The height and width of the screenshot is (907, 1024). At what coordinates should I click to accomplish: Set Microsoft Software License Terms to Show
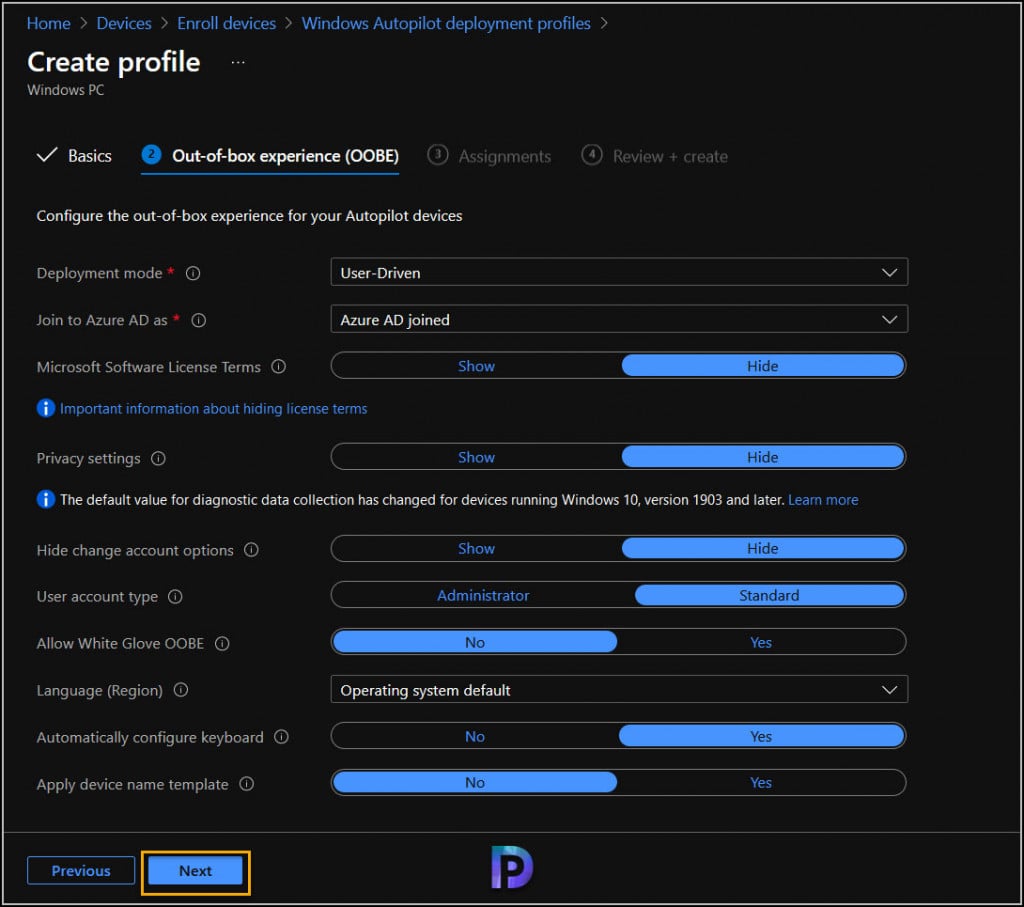click(476, 366)
